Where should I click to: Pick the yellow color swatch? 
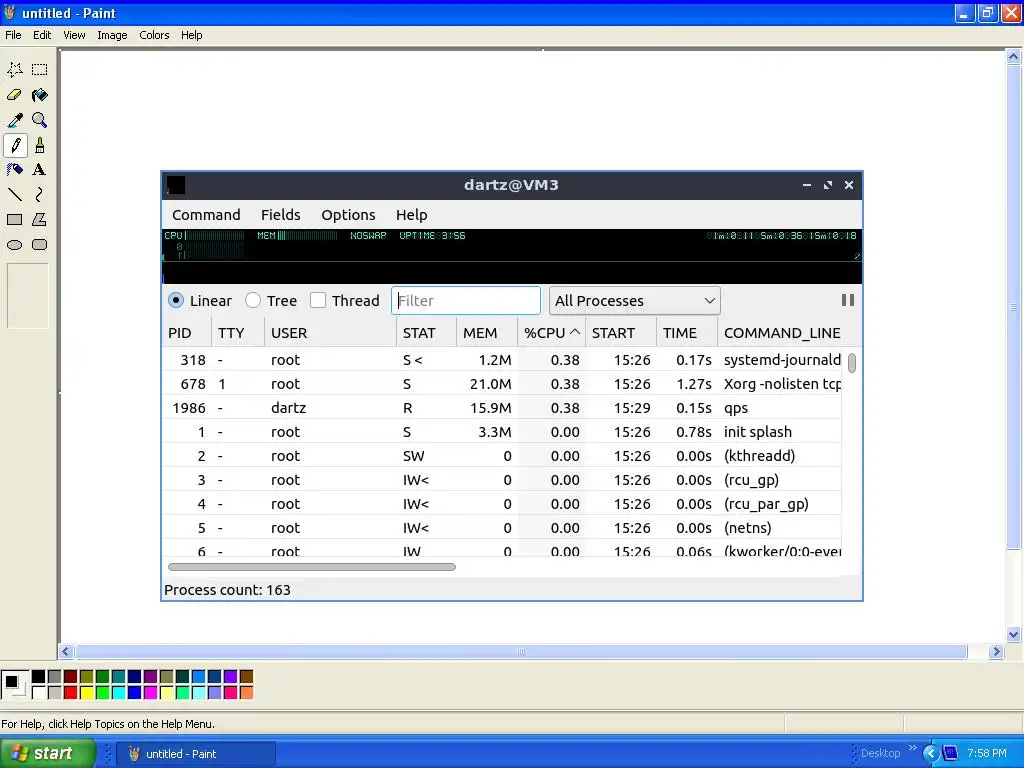pyautogui.click(x=86, y=692)
